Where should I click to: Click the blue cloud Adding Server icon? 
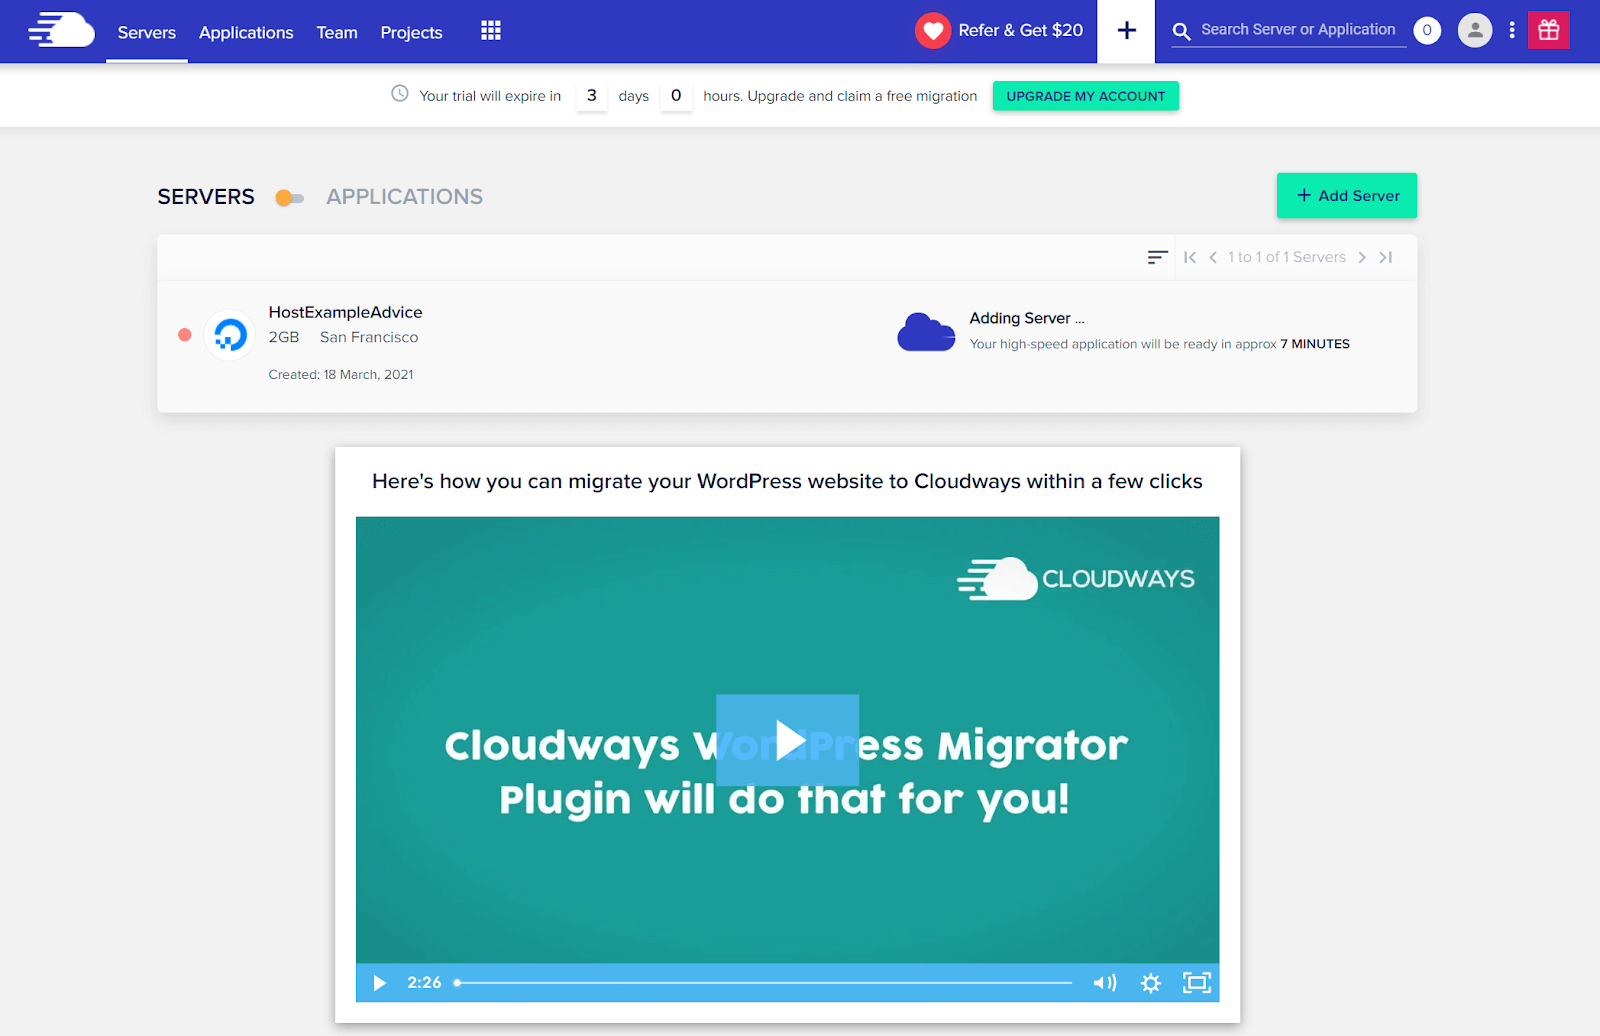point(926,332)
